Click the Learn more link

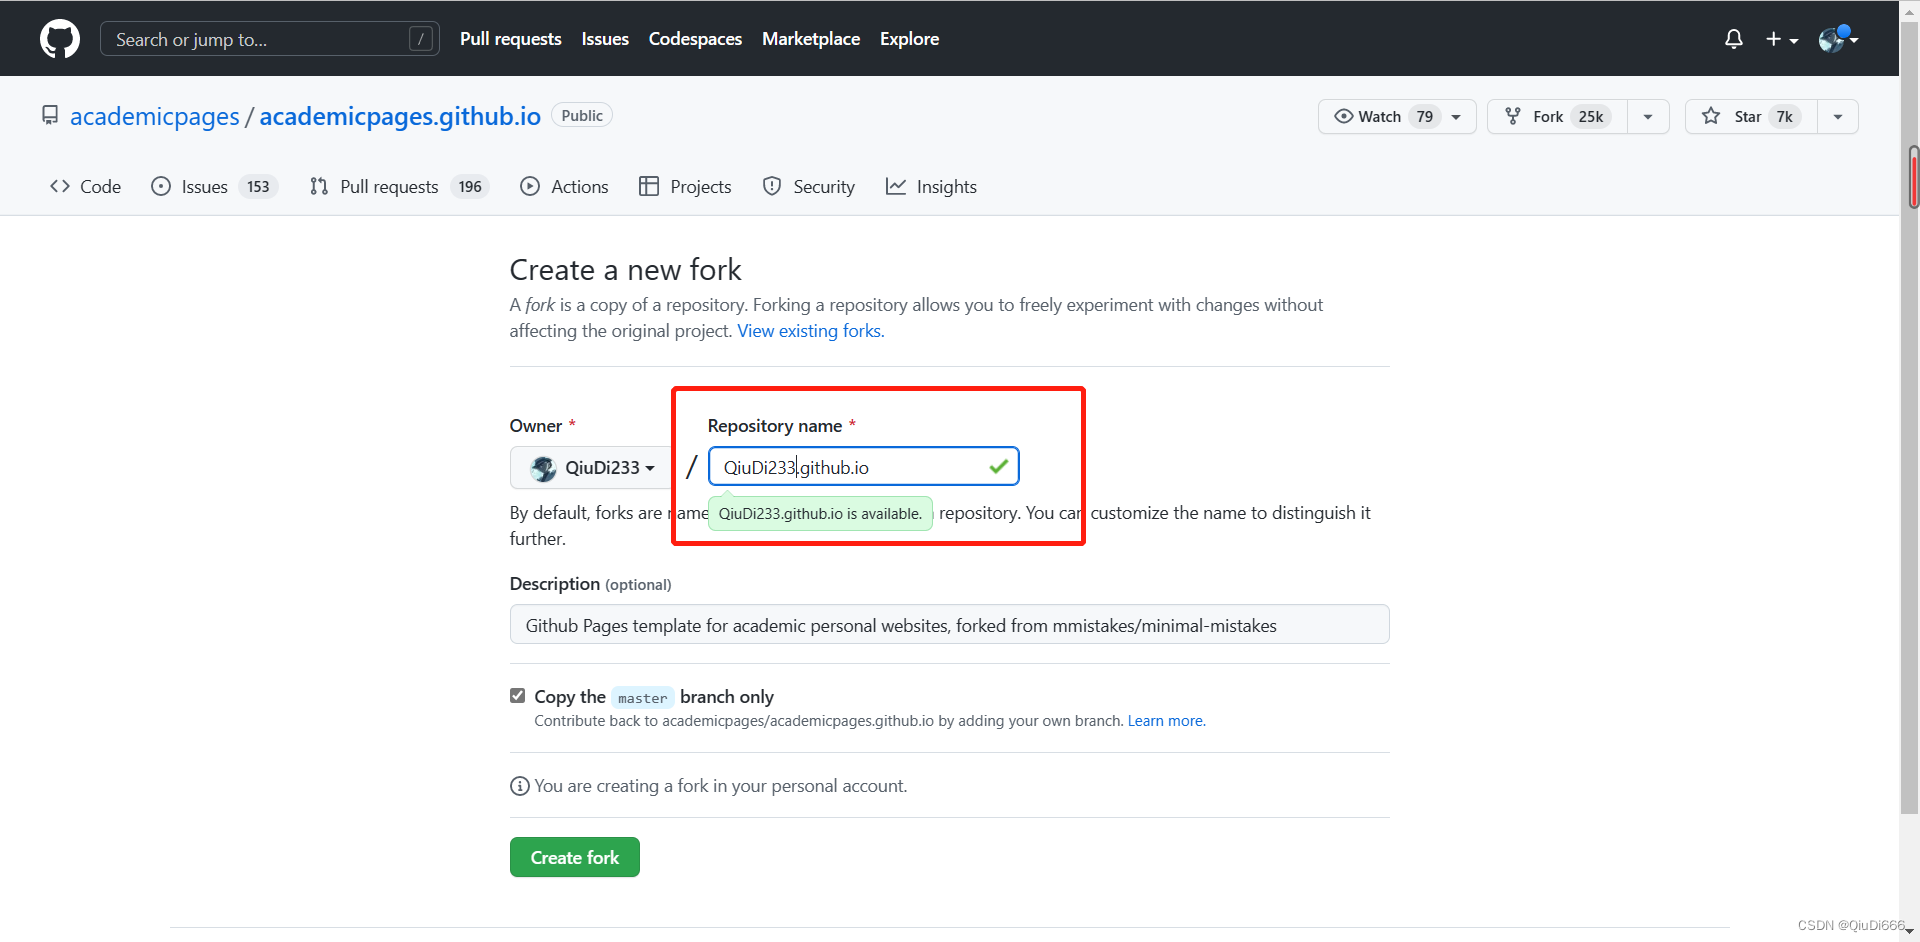1166,721
